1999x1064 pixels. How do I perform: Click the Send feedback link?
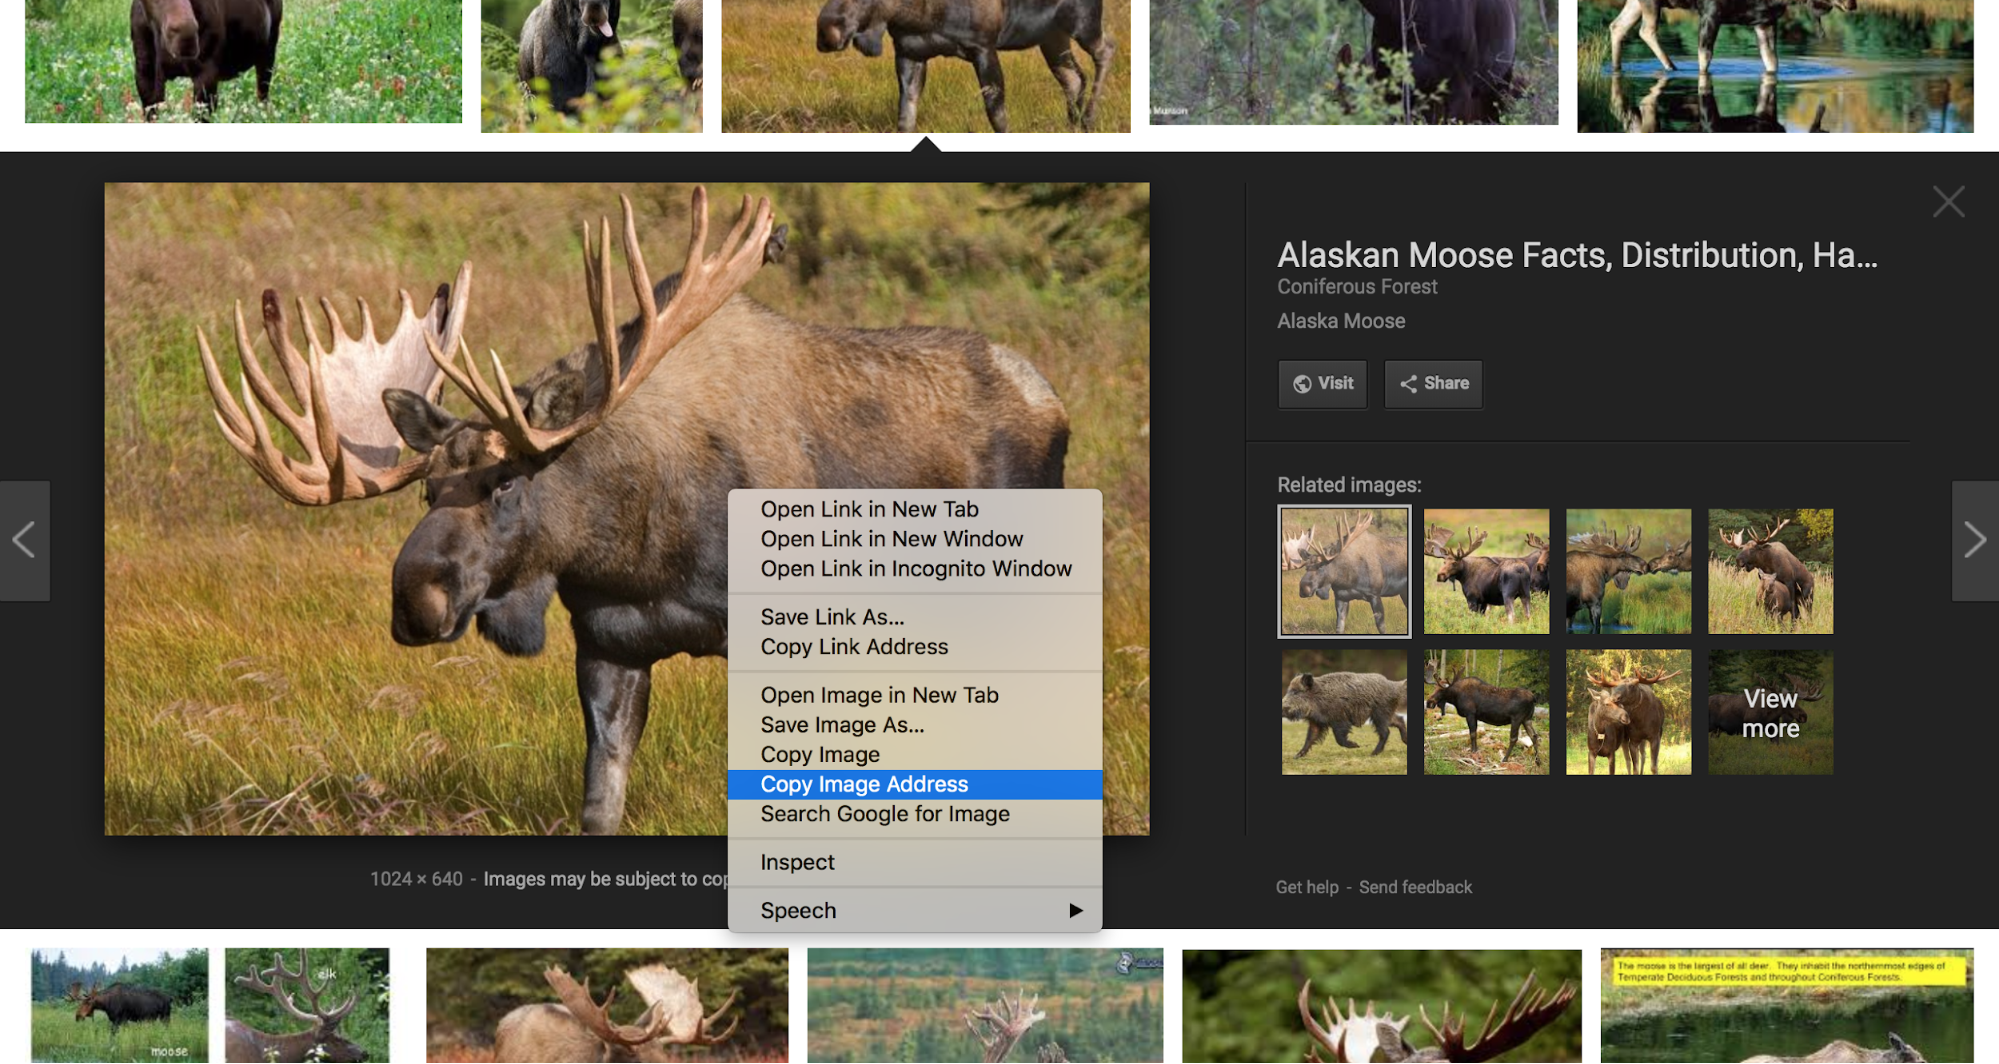click(x=1415, y=887)
